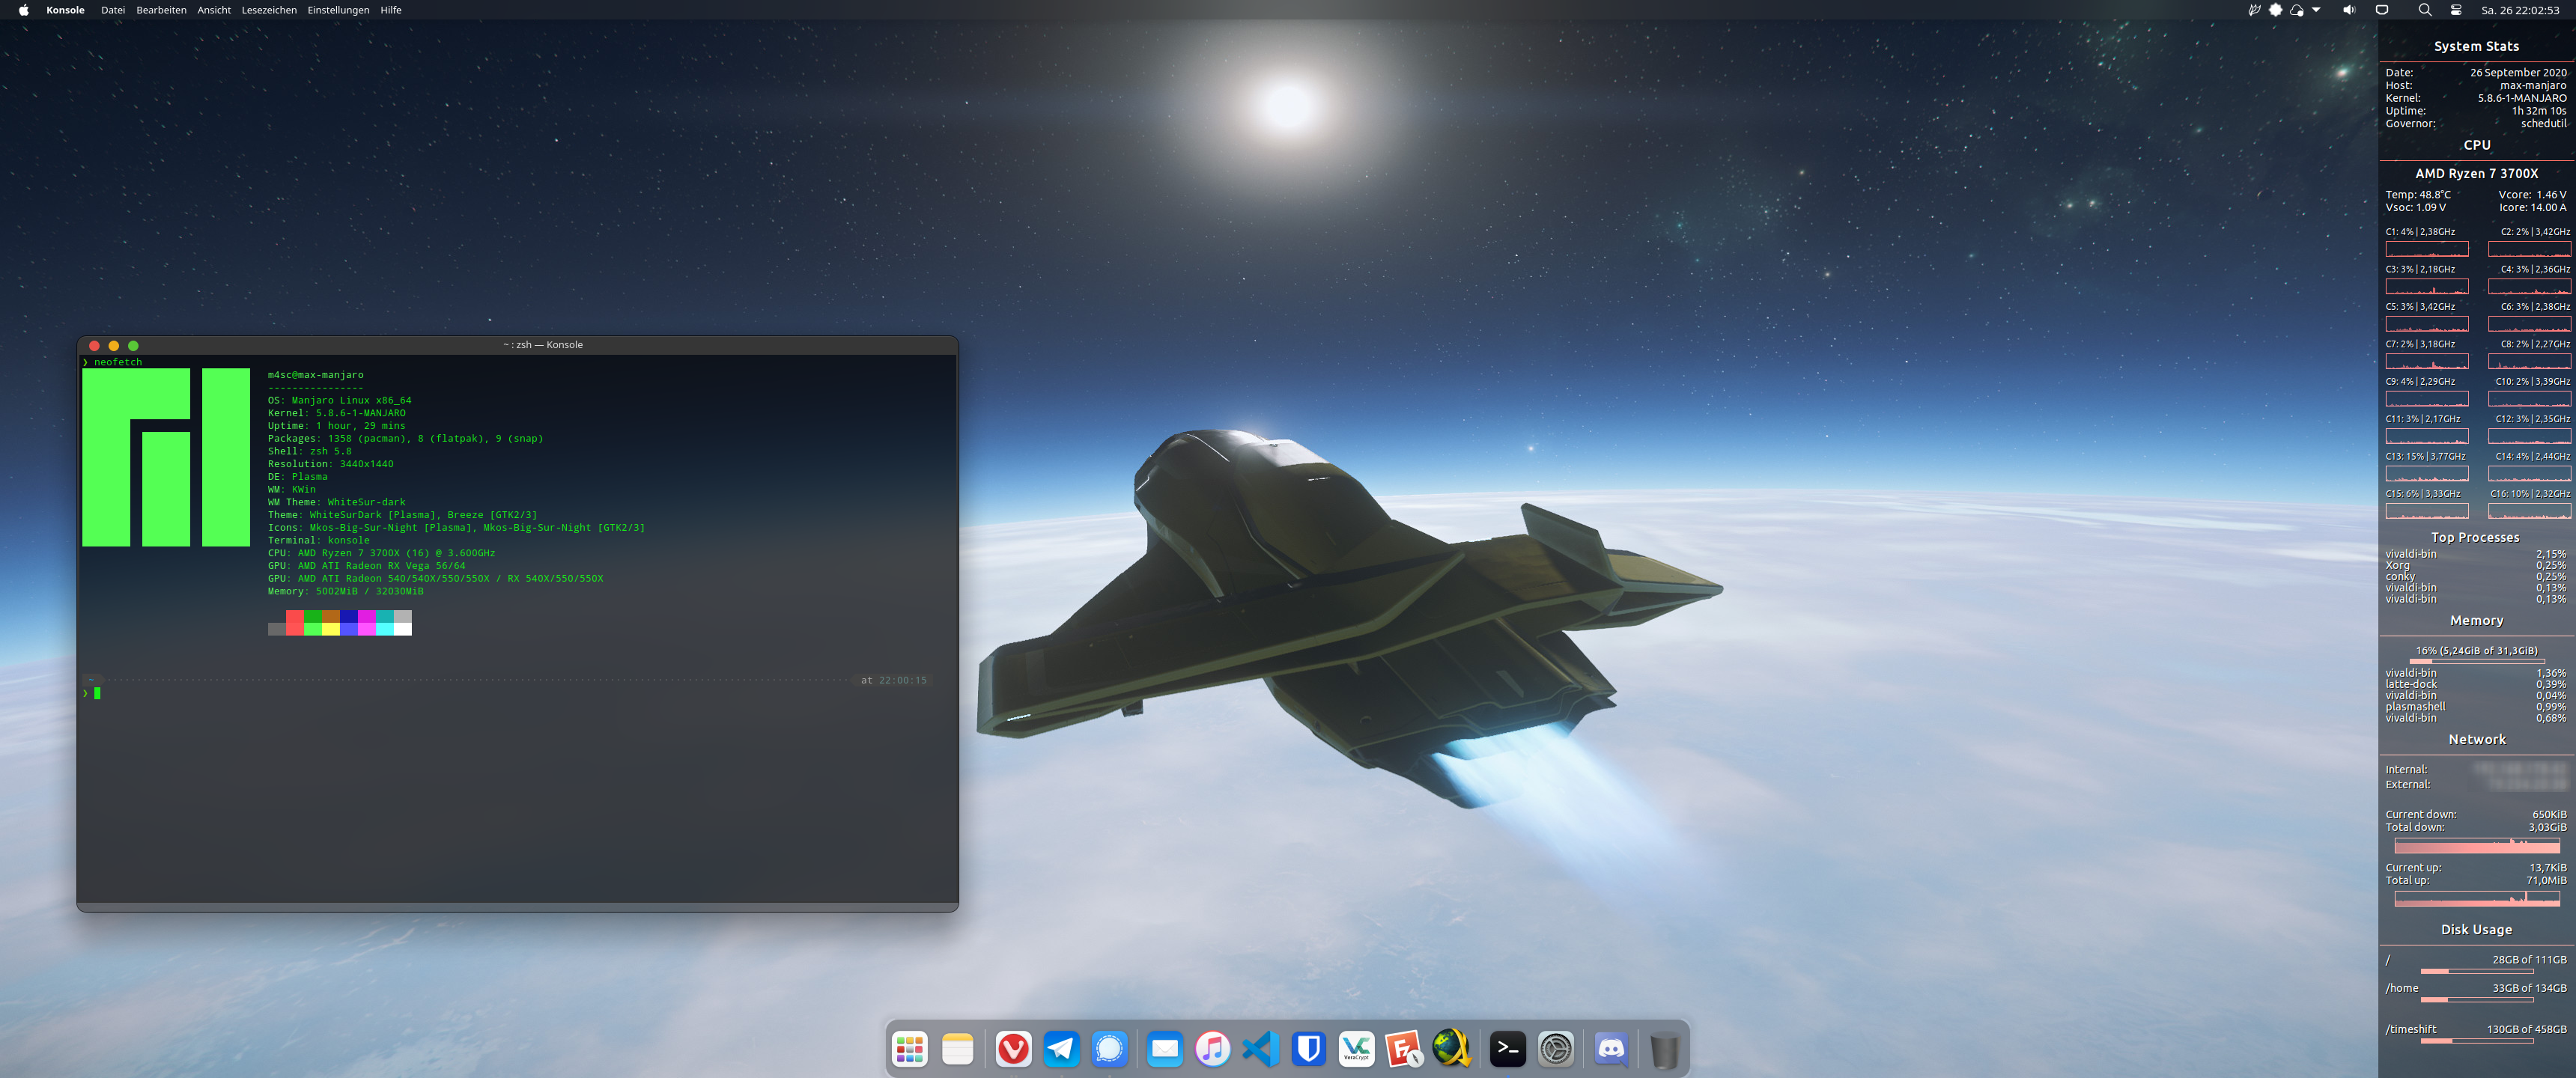Open the Einstellungen menu
Viewport: 2576px width, 1078px height.
pyautogui.click(x=338, y=10)
